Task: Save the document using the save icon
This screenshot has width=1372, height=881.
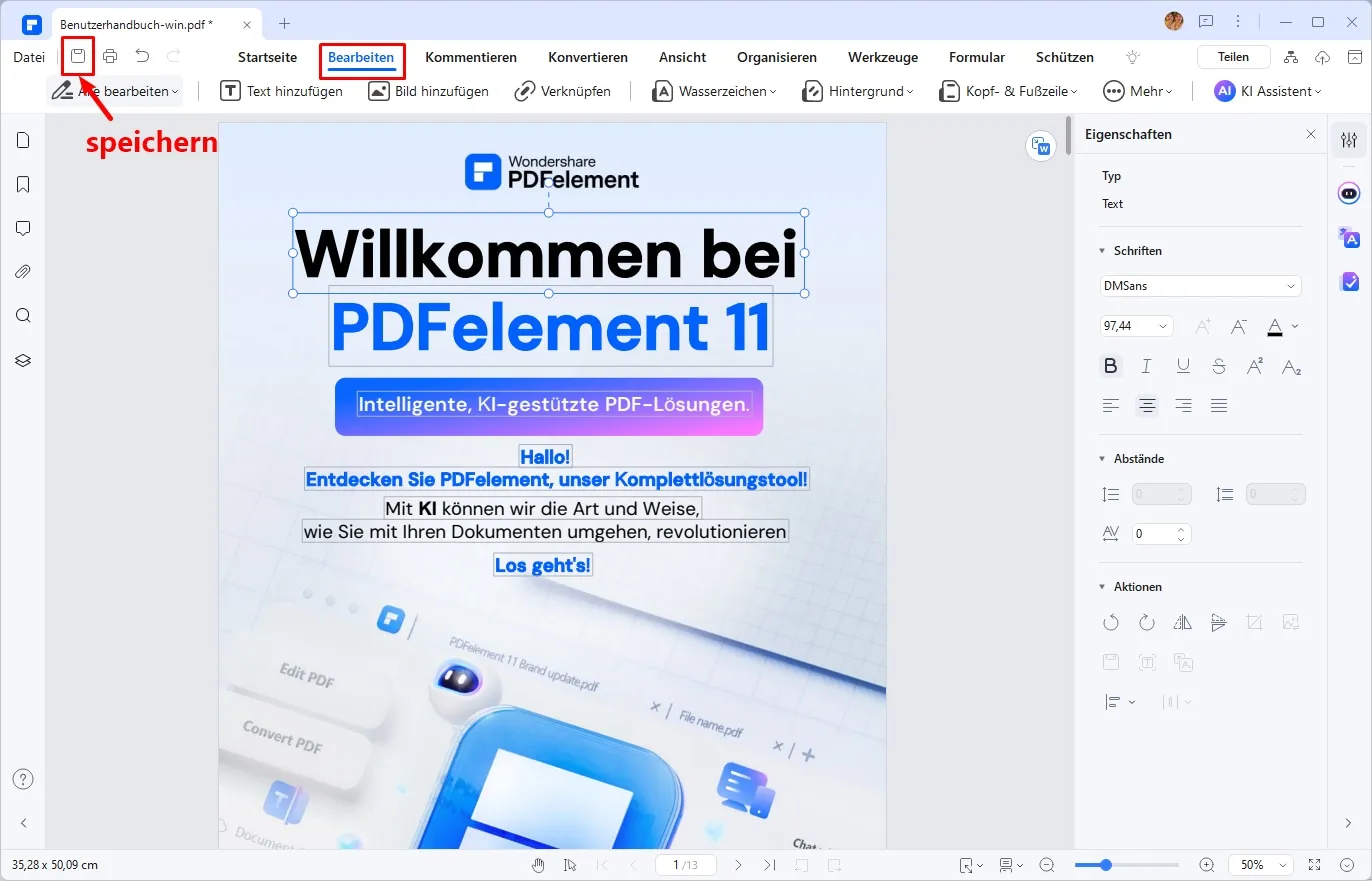Action: coord(77,56)
